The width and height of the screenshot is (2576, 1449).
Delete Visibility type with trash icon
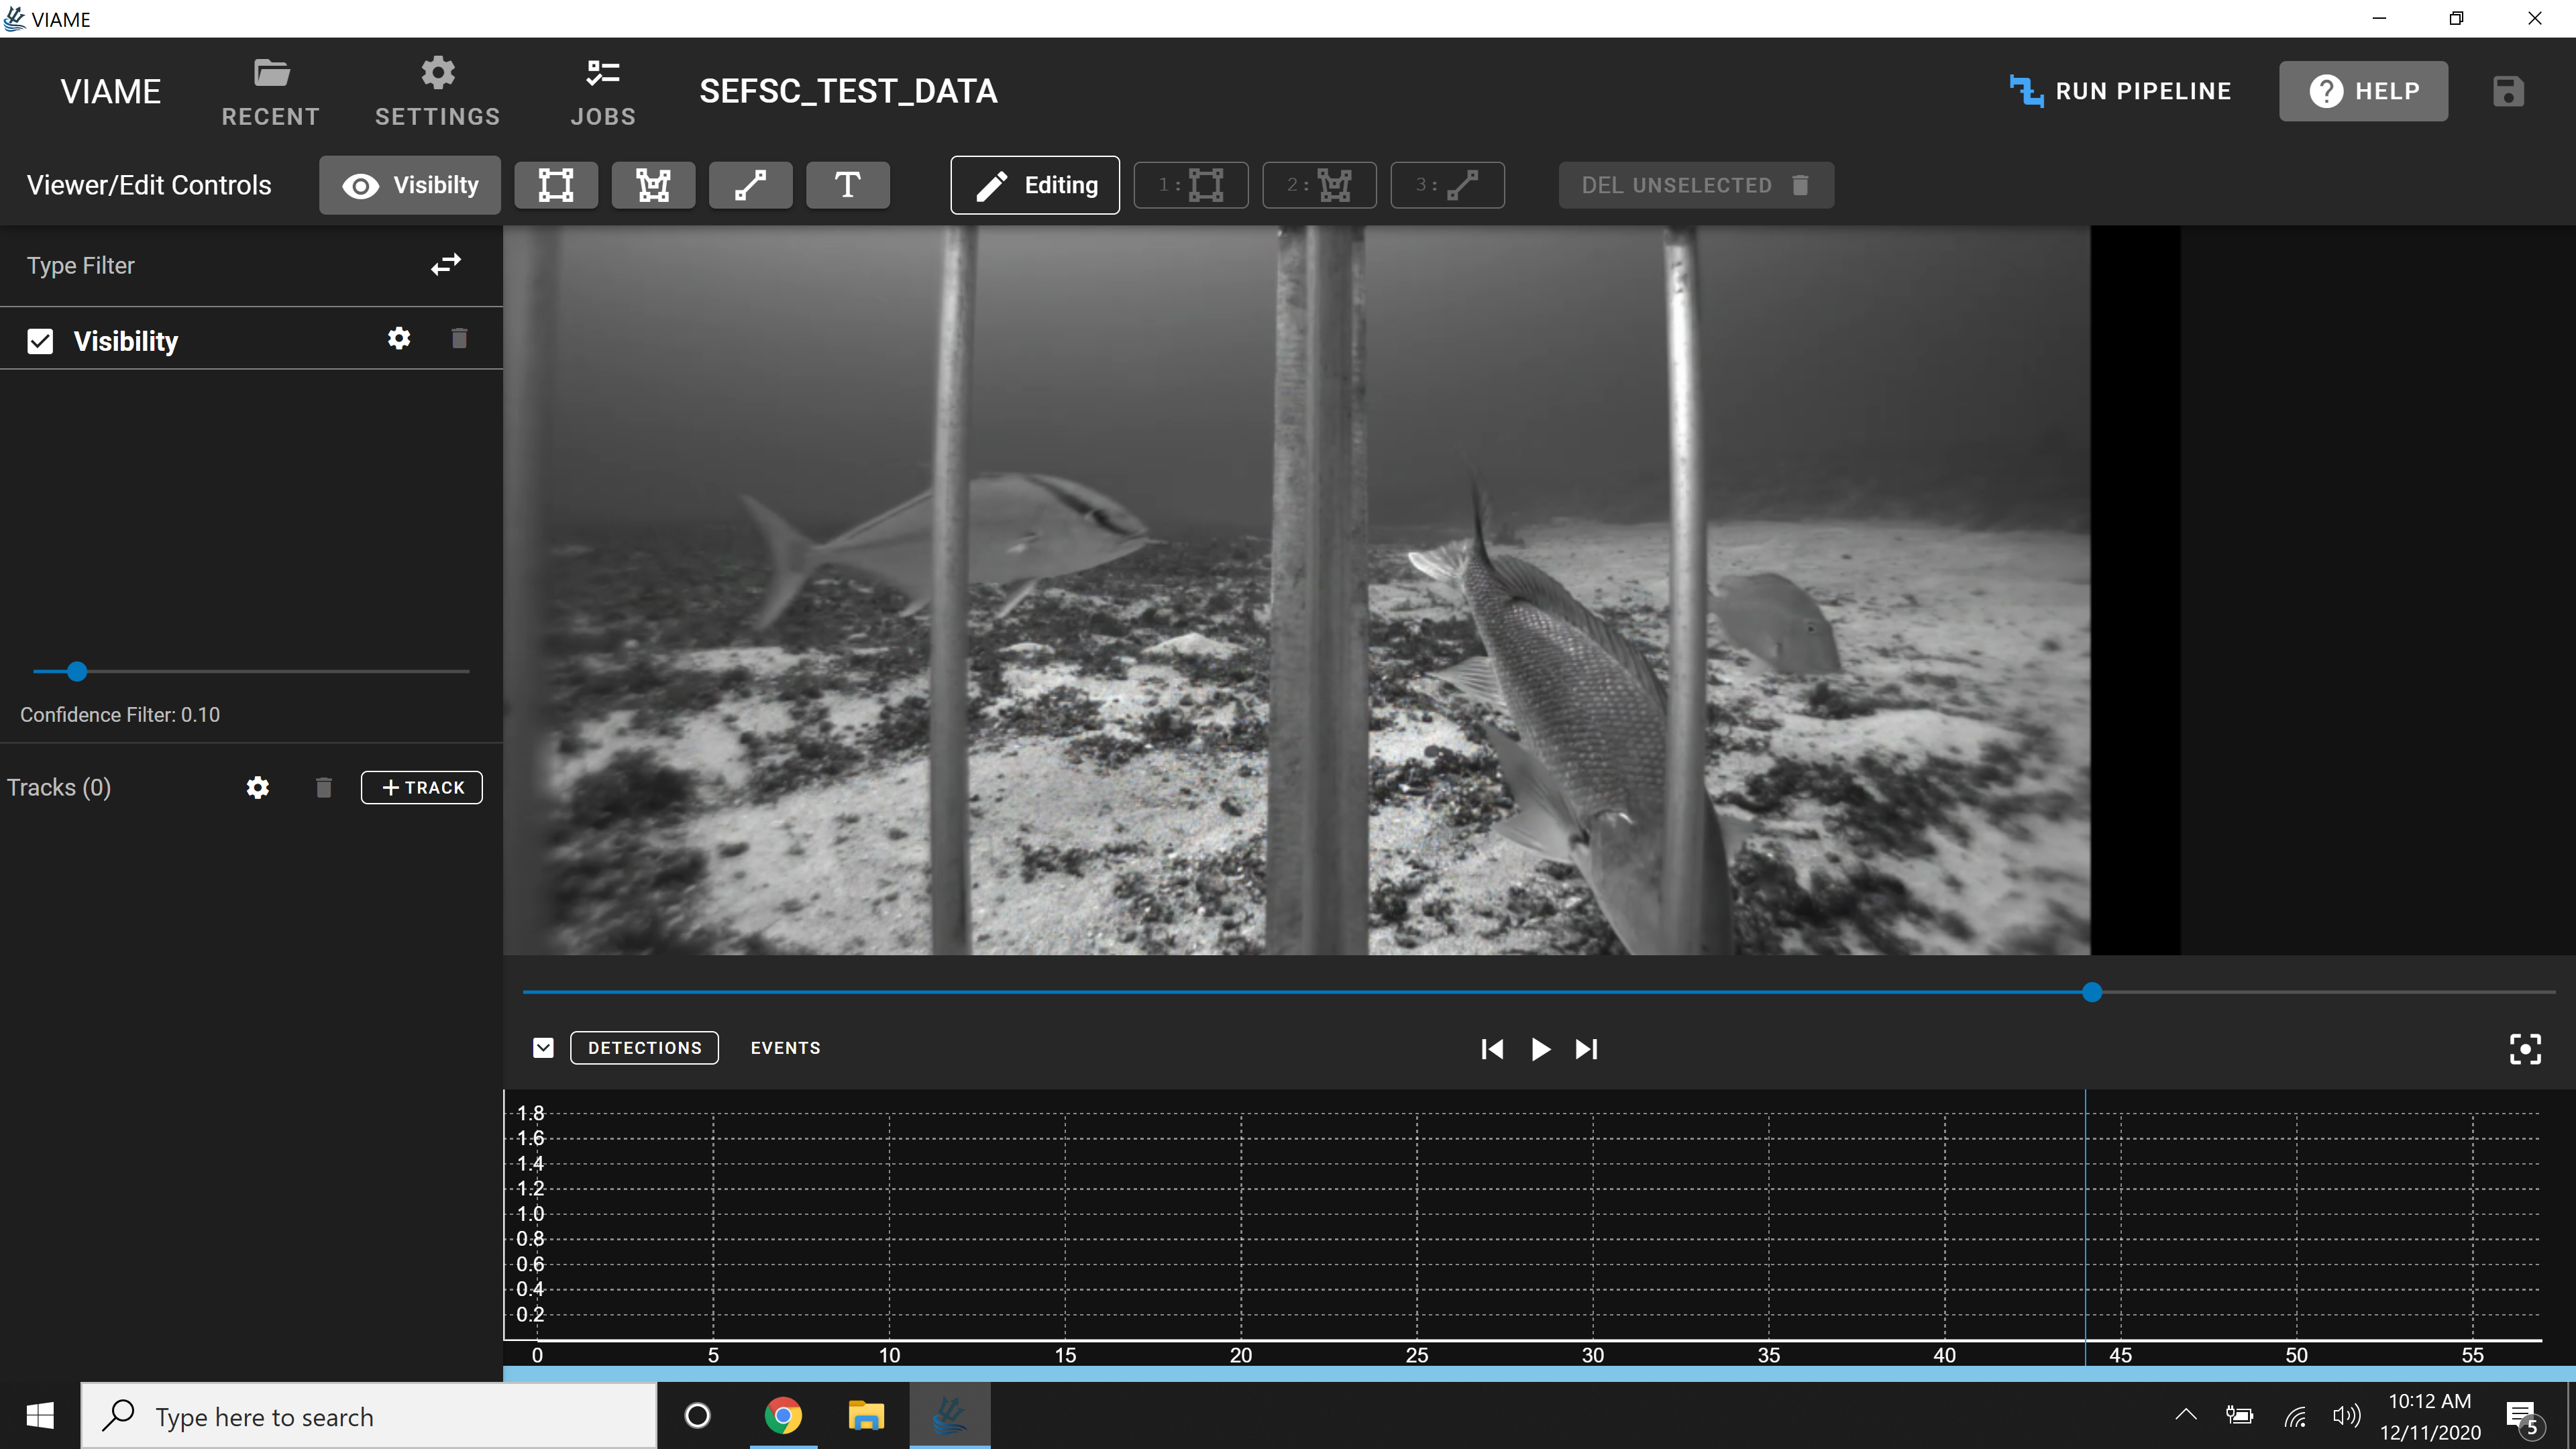(x=459, y=339)
